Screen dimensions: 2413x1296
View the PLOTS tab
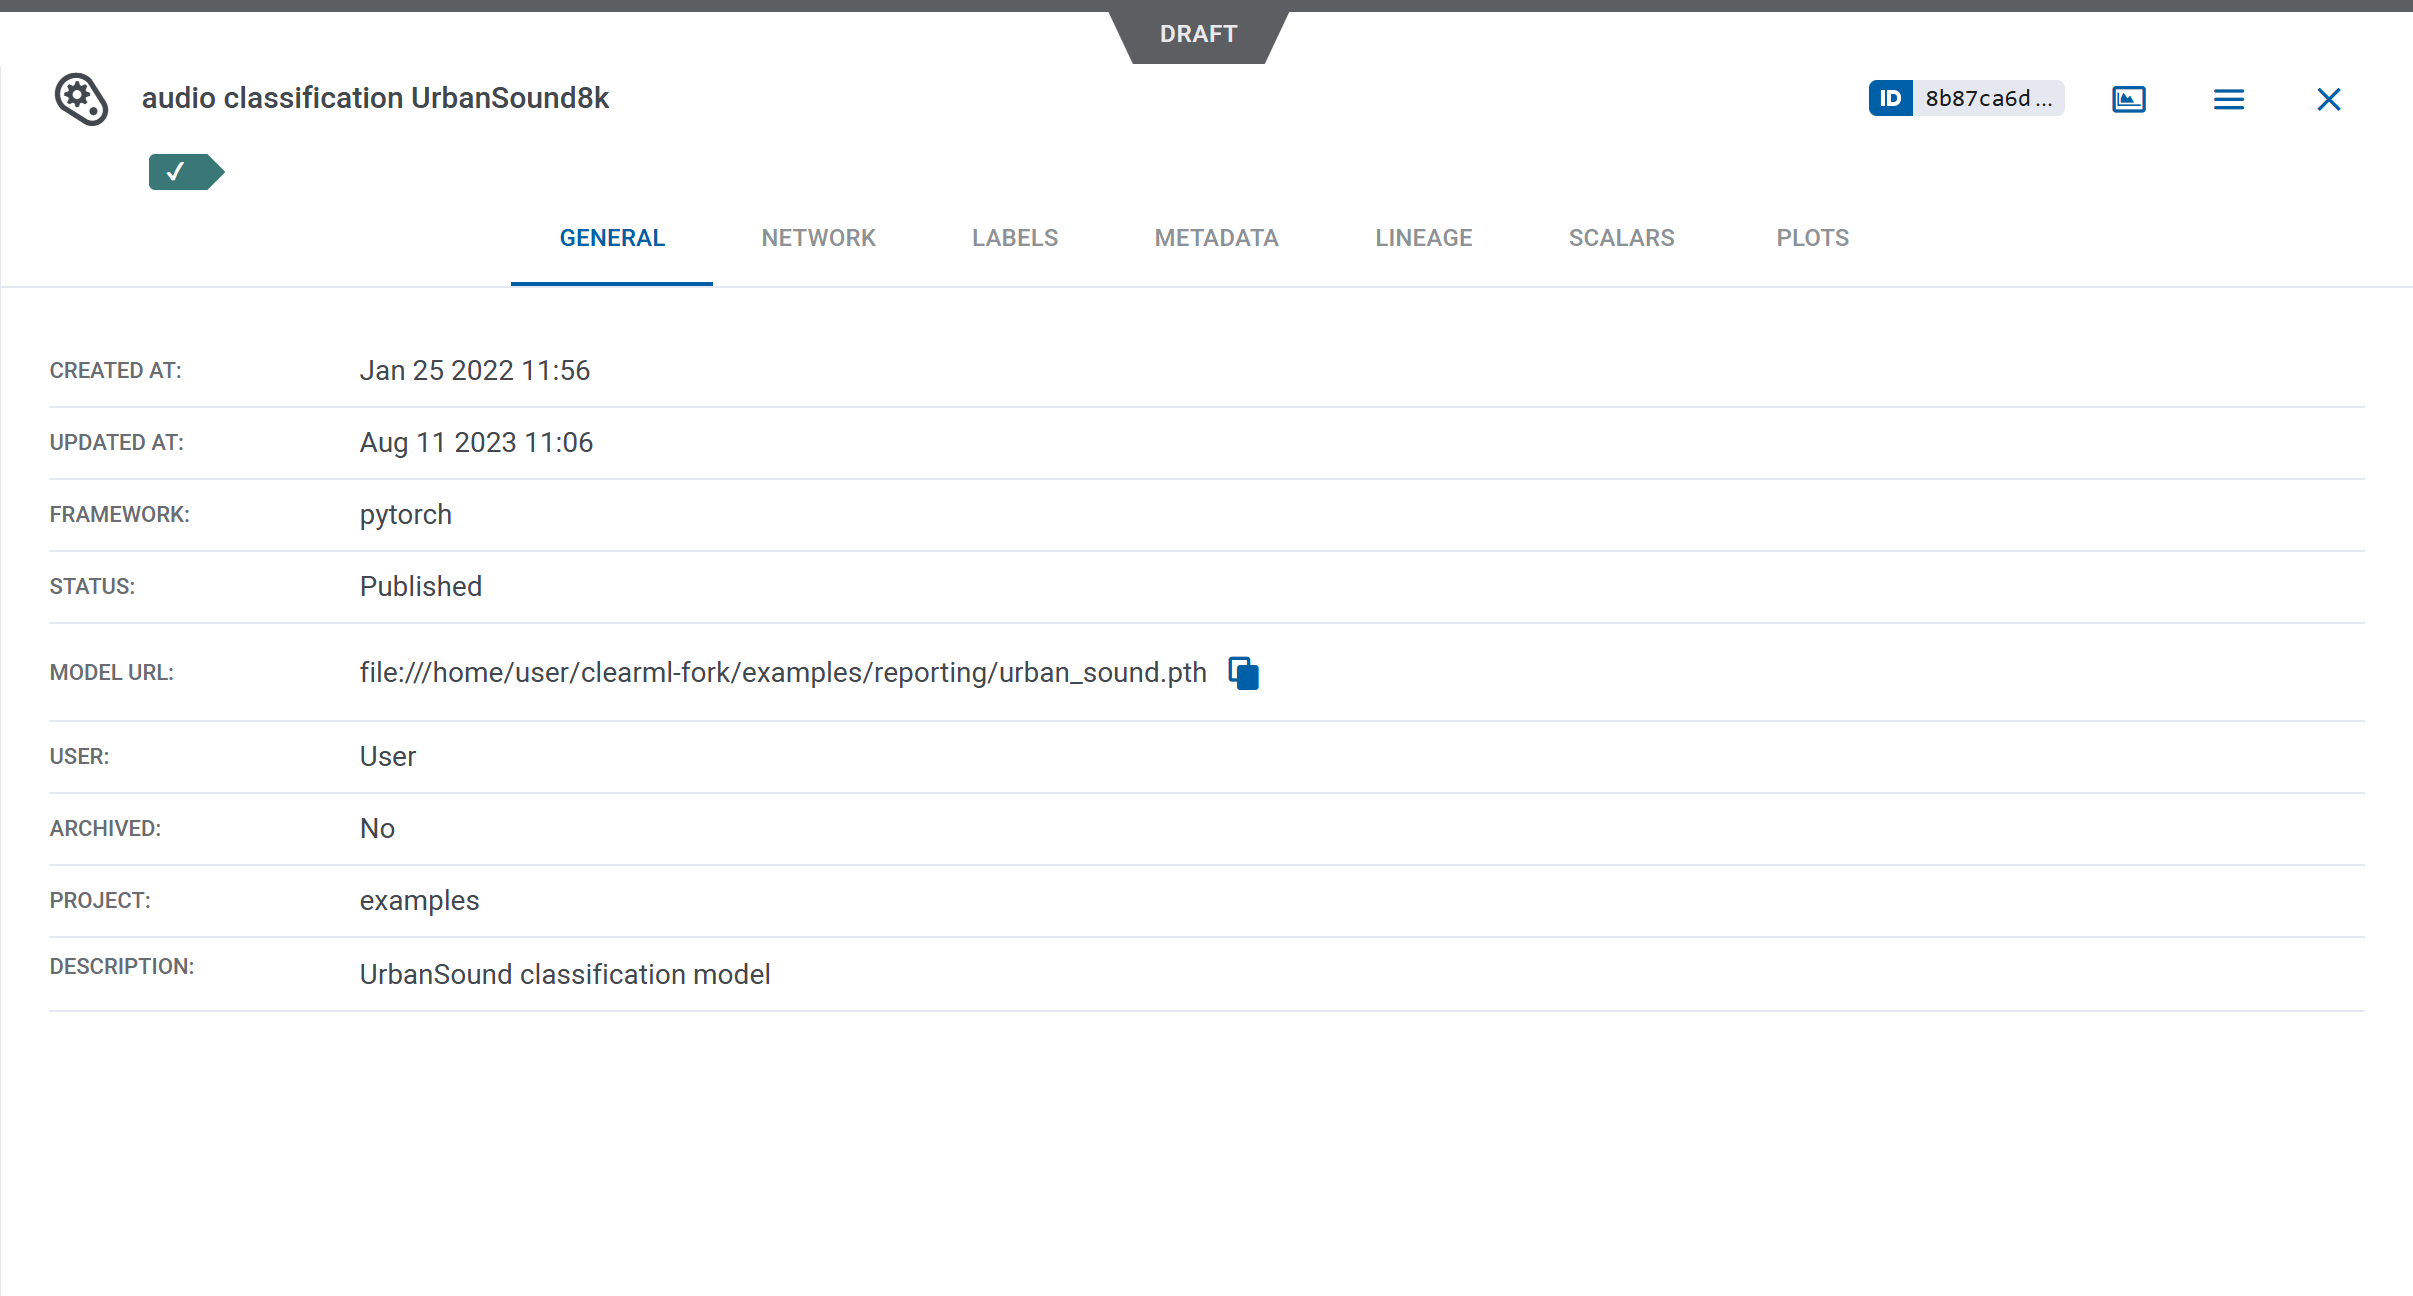click(1812, 238)
